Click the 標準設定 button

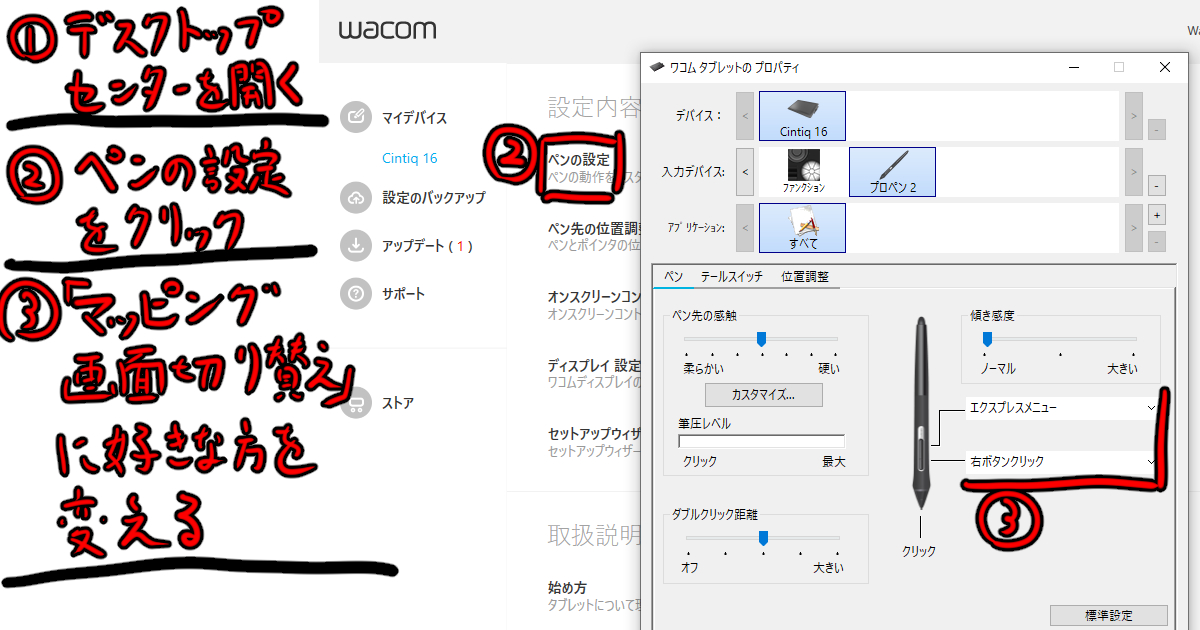coord(1110,616)
